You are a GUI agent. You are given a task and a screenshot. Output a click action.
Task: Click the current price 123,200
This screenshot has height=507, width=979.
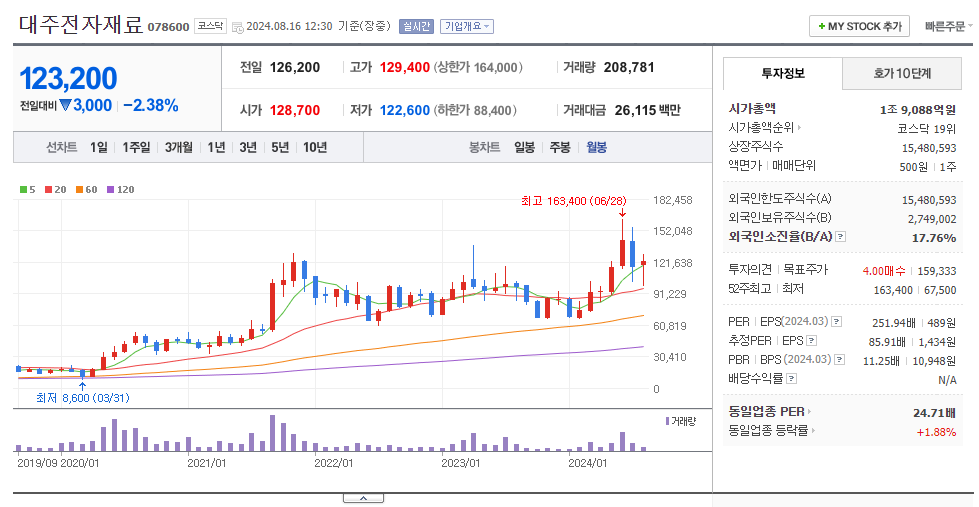(69, 79)
